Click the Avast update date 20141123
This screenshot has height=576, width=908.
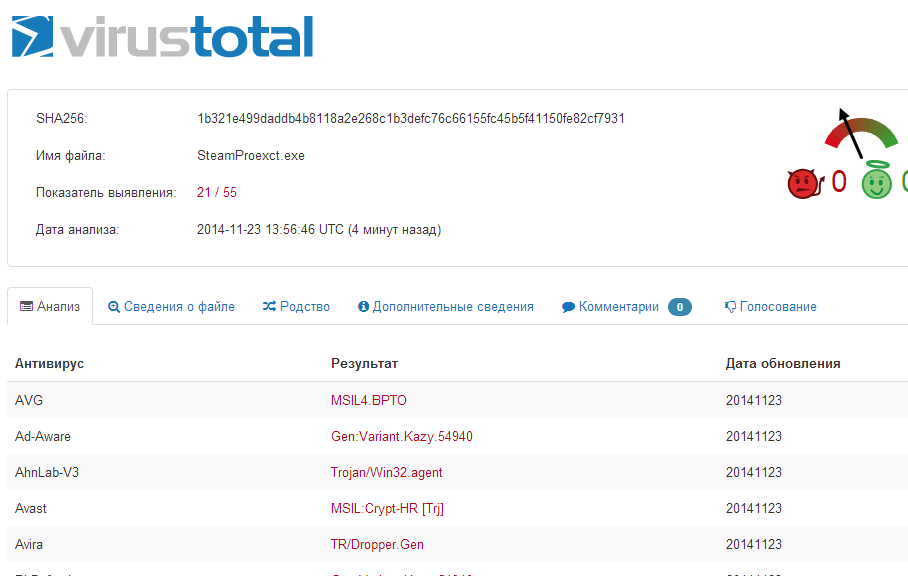754,508
